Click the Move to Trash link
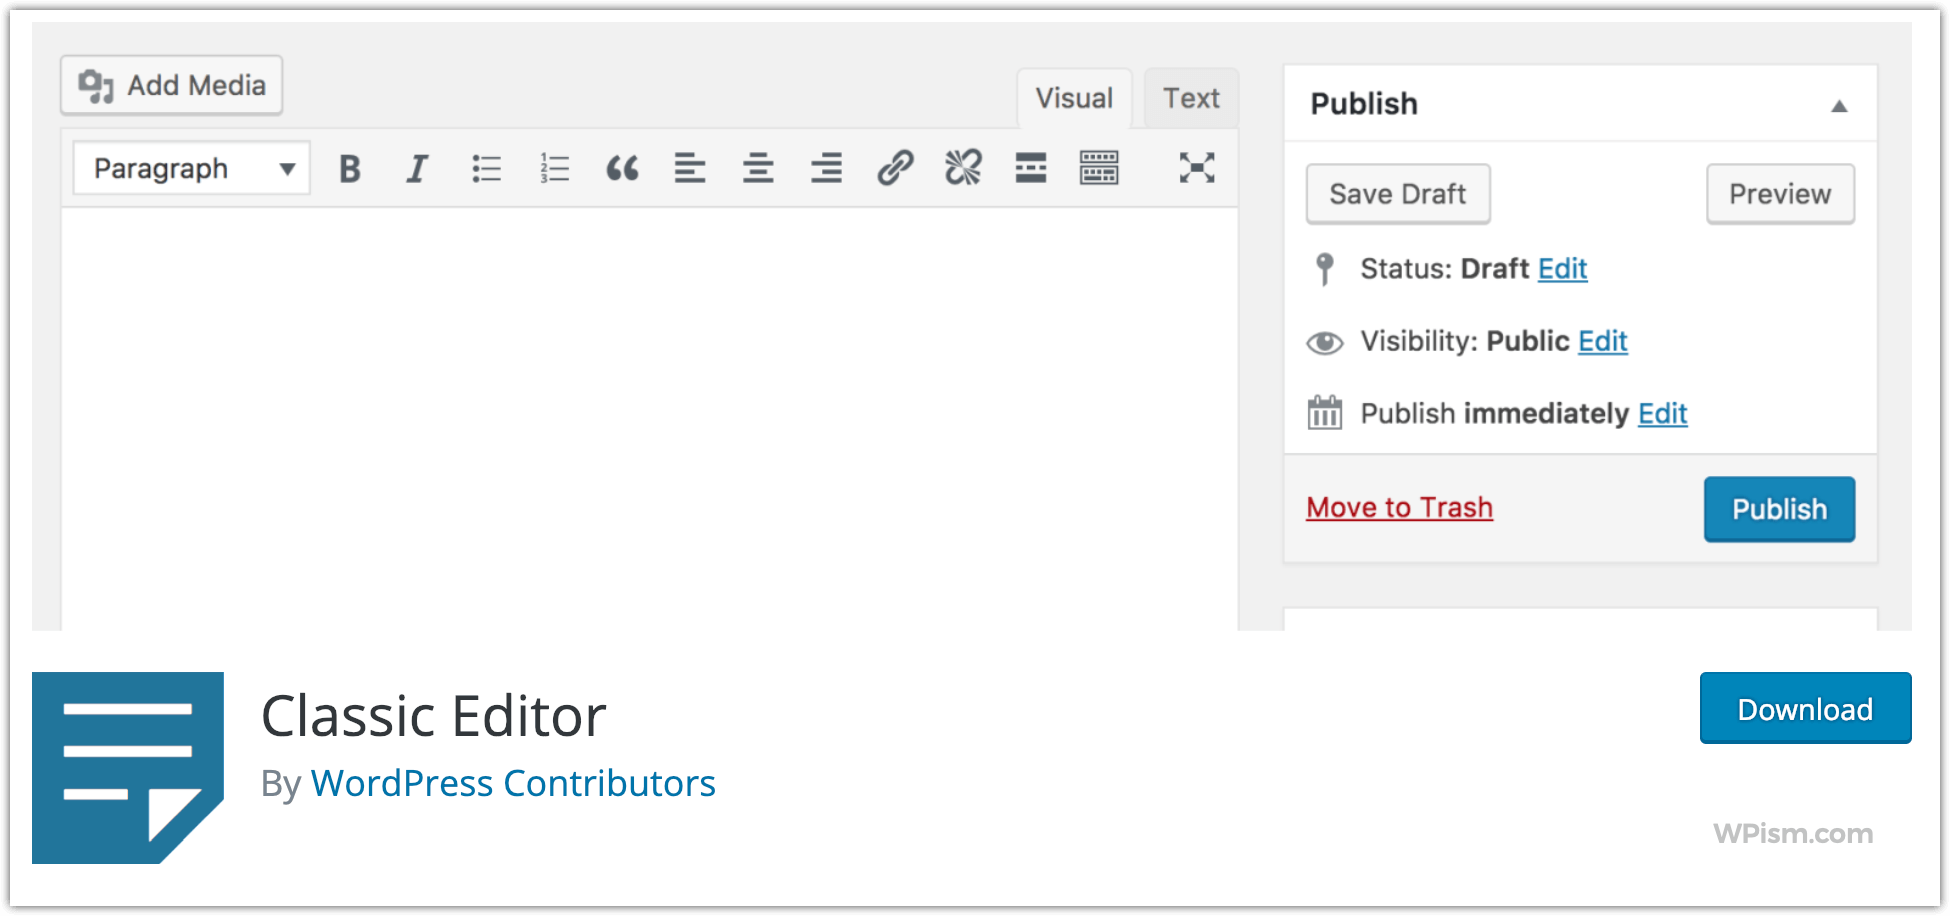Image resolution: width=1950 pixels, height=916 pixels. [x=1399, y=507]
